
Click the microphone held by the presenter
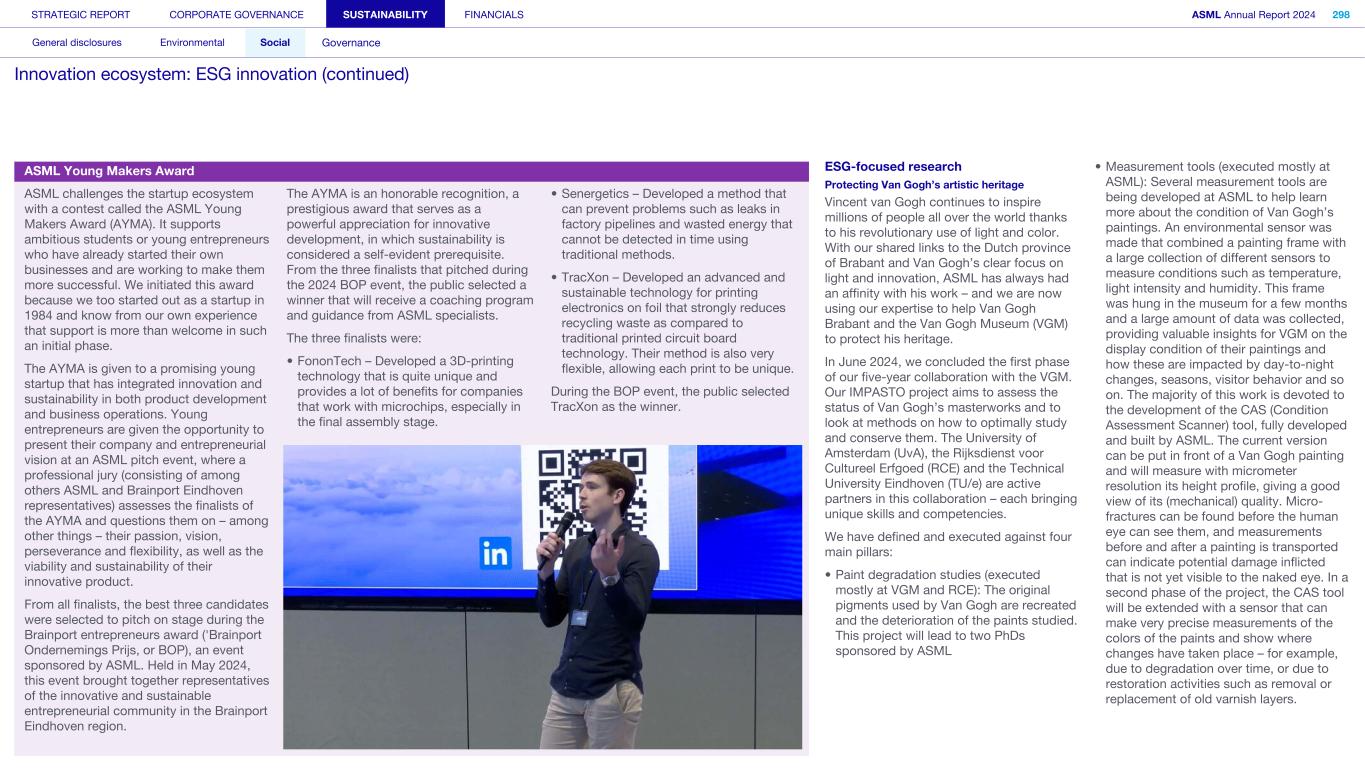tap(563, 526)
